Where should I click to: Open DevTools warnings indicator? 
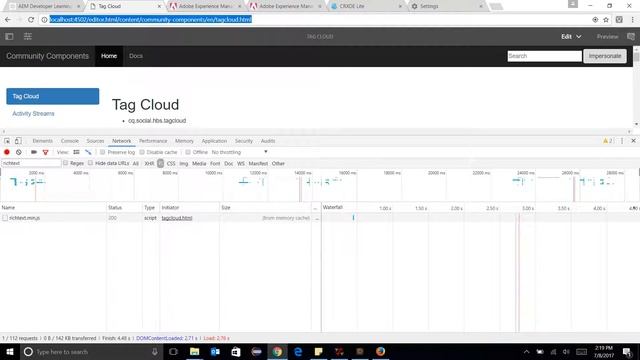(x=607, y=141)
